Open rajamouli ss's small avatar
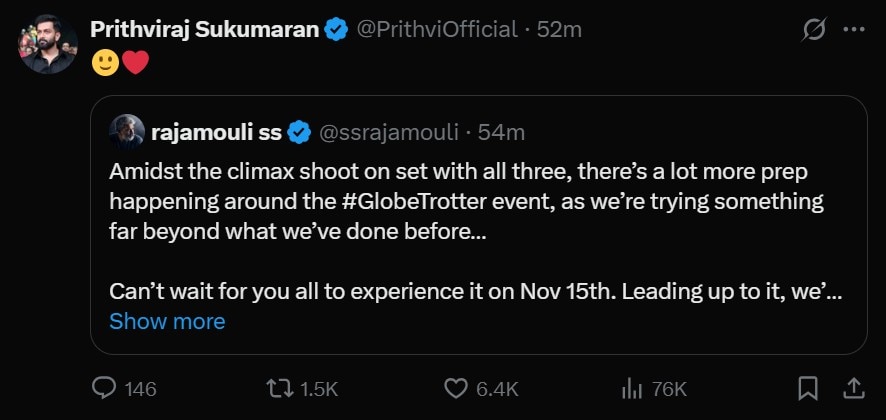 (x=126, y=132)
